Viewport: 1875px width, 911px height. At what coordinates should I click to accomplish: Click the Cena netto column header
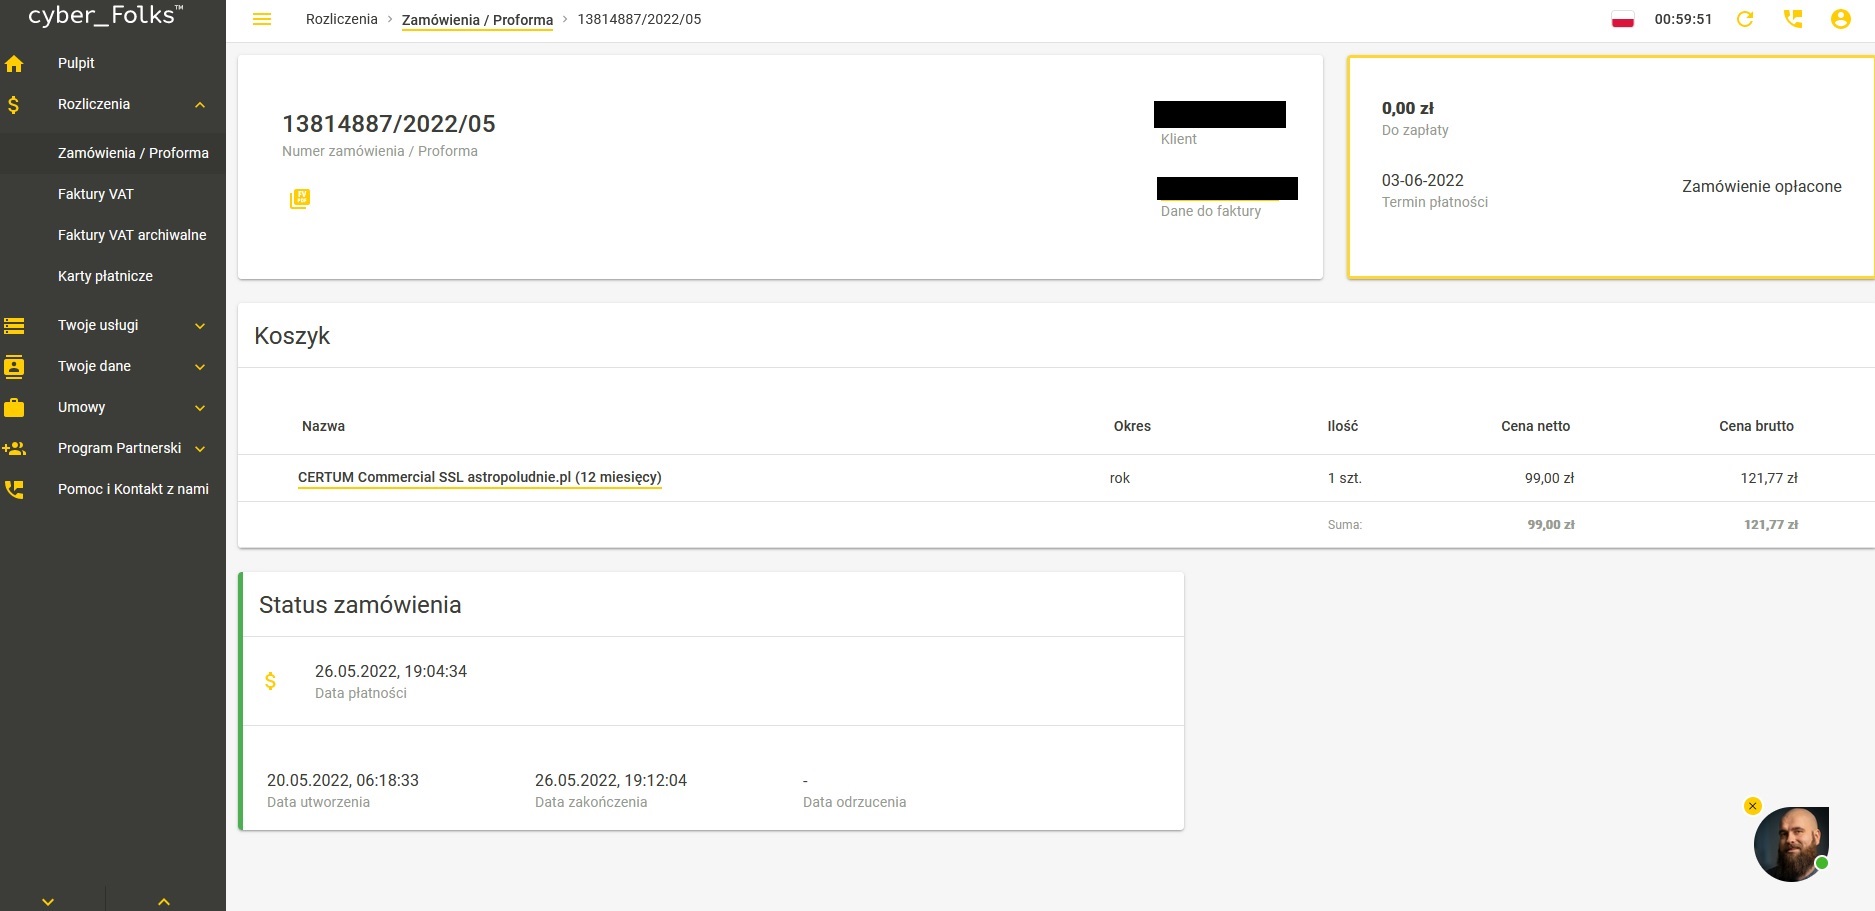tap(1536, 426)
